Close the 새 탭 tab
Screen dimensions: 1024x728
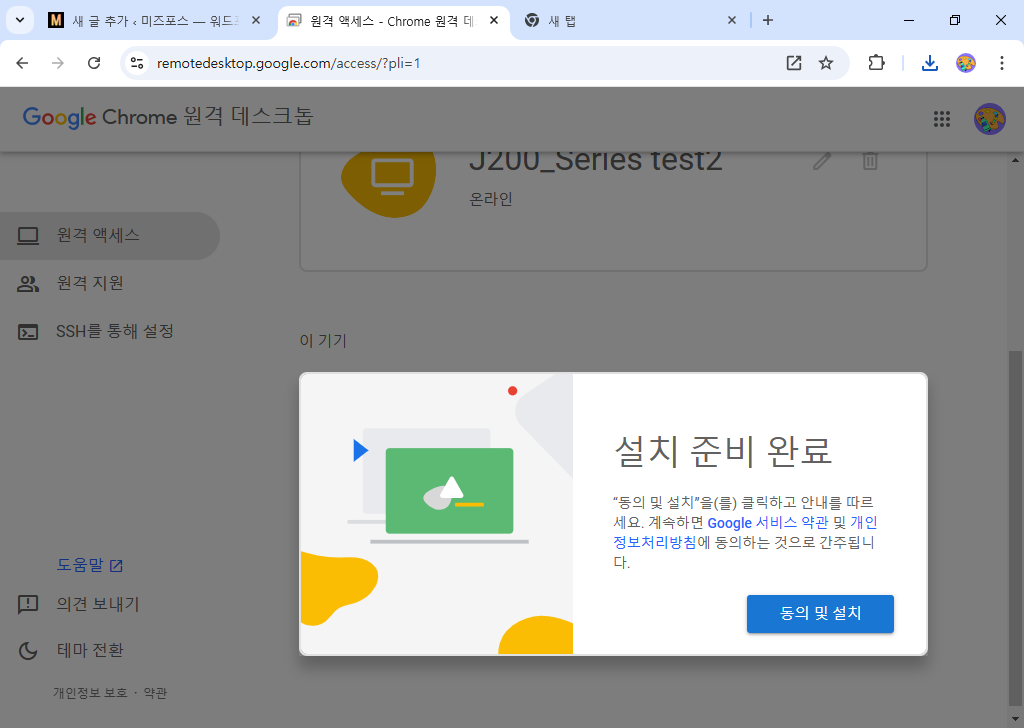[731, 21]
